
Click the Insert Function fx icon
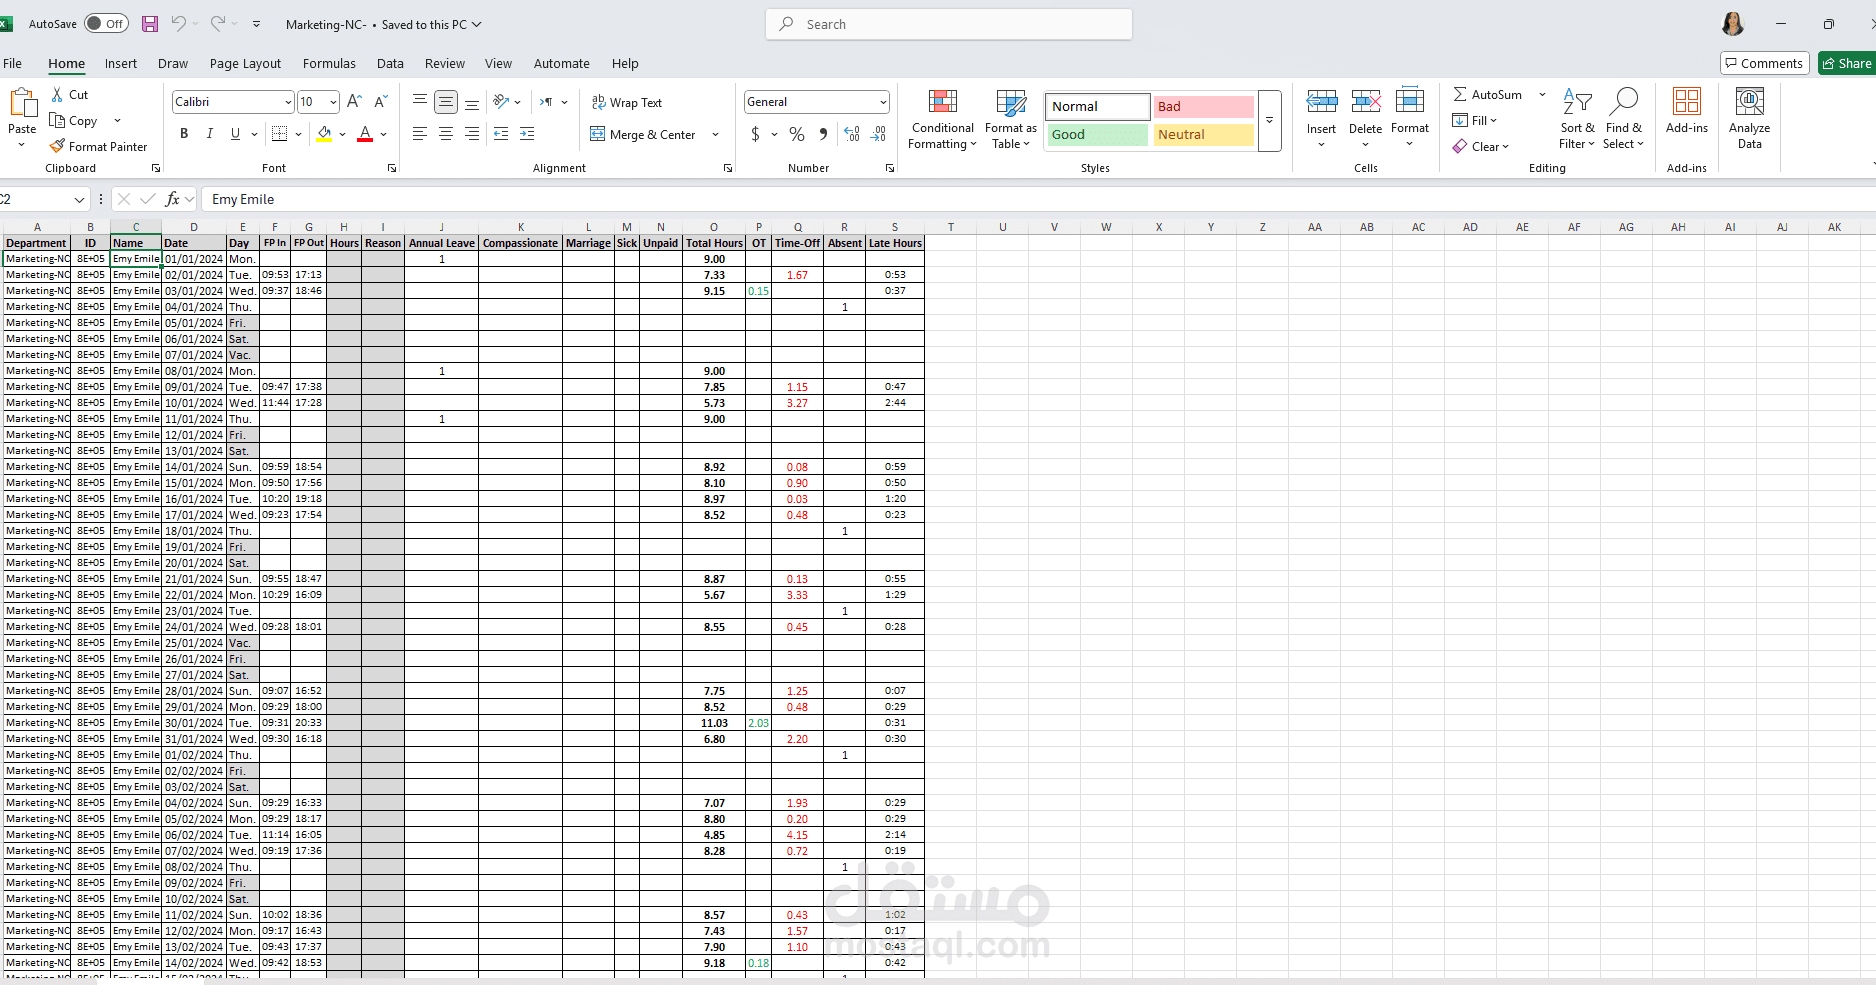173,199
